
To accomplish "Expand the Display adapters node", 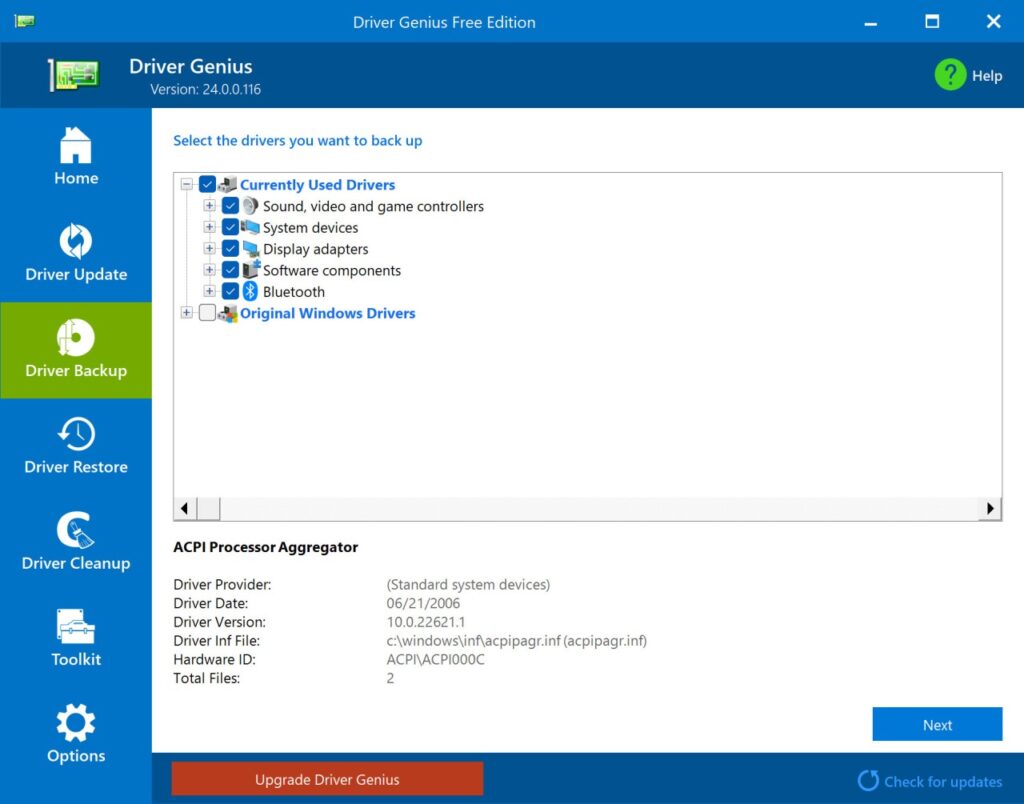I will (209, 249).
